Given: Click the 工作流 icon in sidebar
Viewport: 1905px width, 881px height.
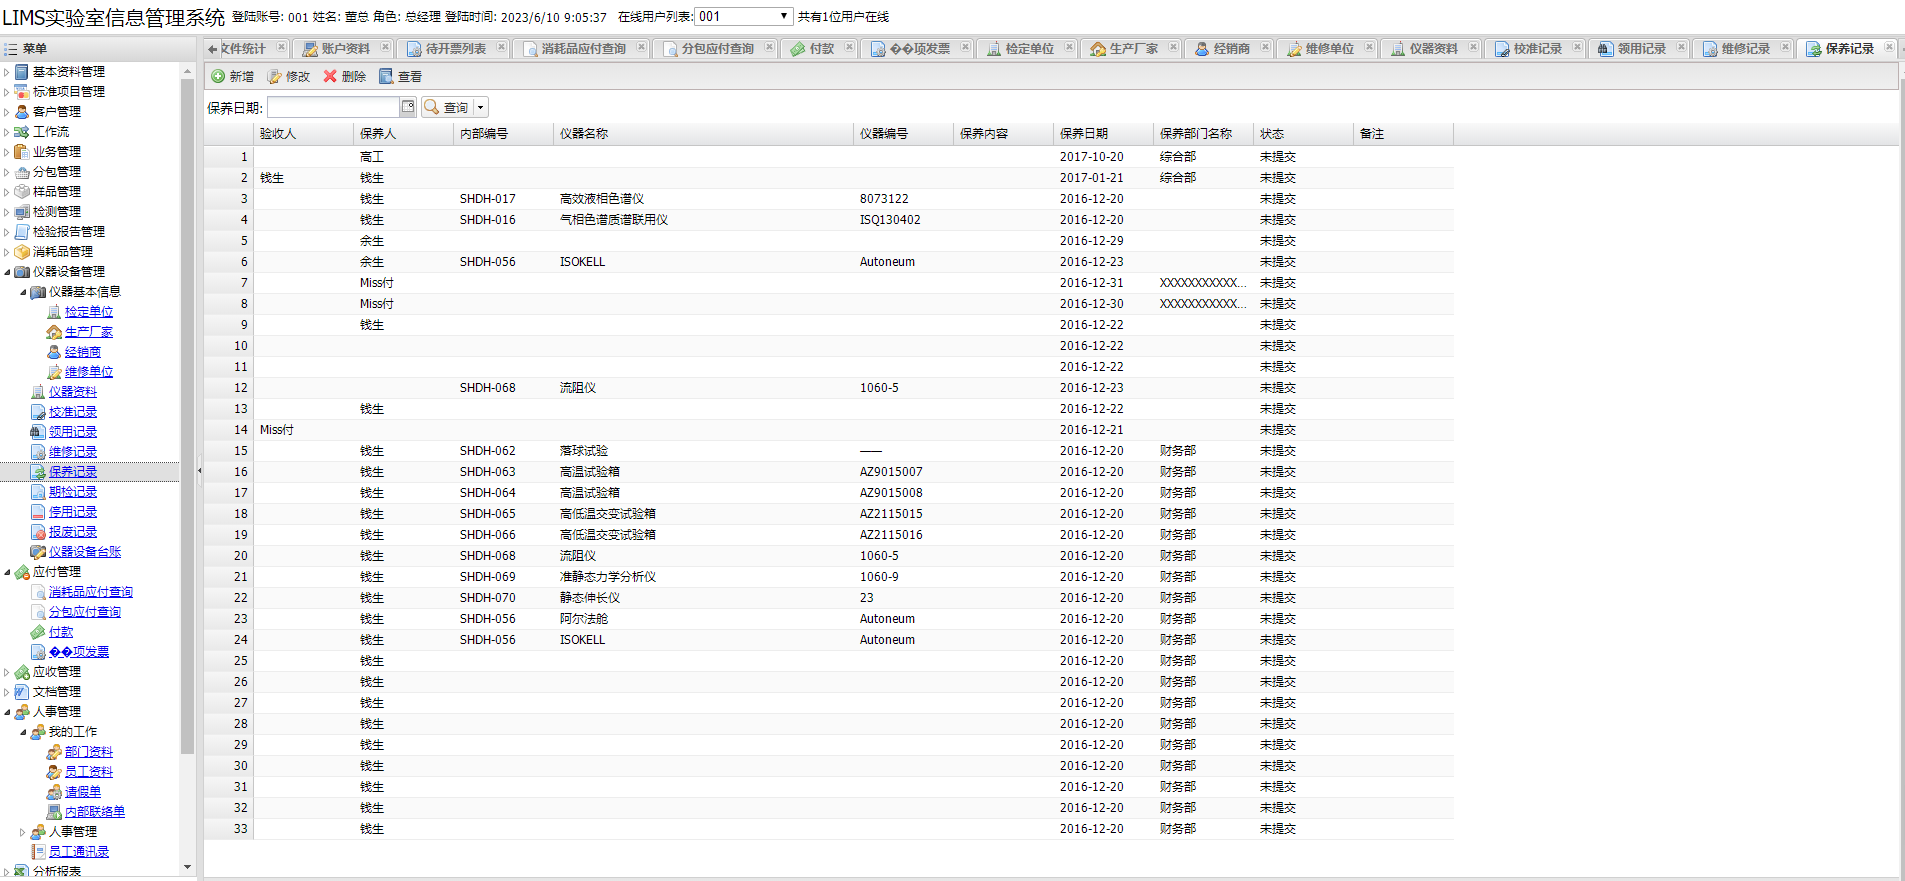Looking at the screenshot, I should click(x=22, y=132).
